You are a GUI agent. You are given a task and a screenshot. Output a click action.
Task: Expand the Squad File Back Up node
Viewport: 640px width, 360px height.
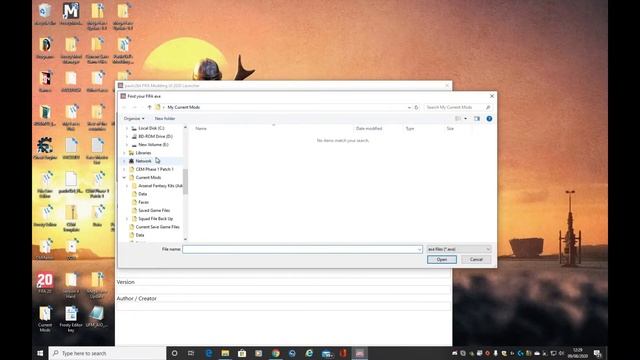127,219
